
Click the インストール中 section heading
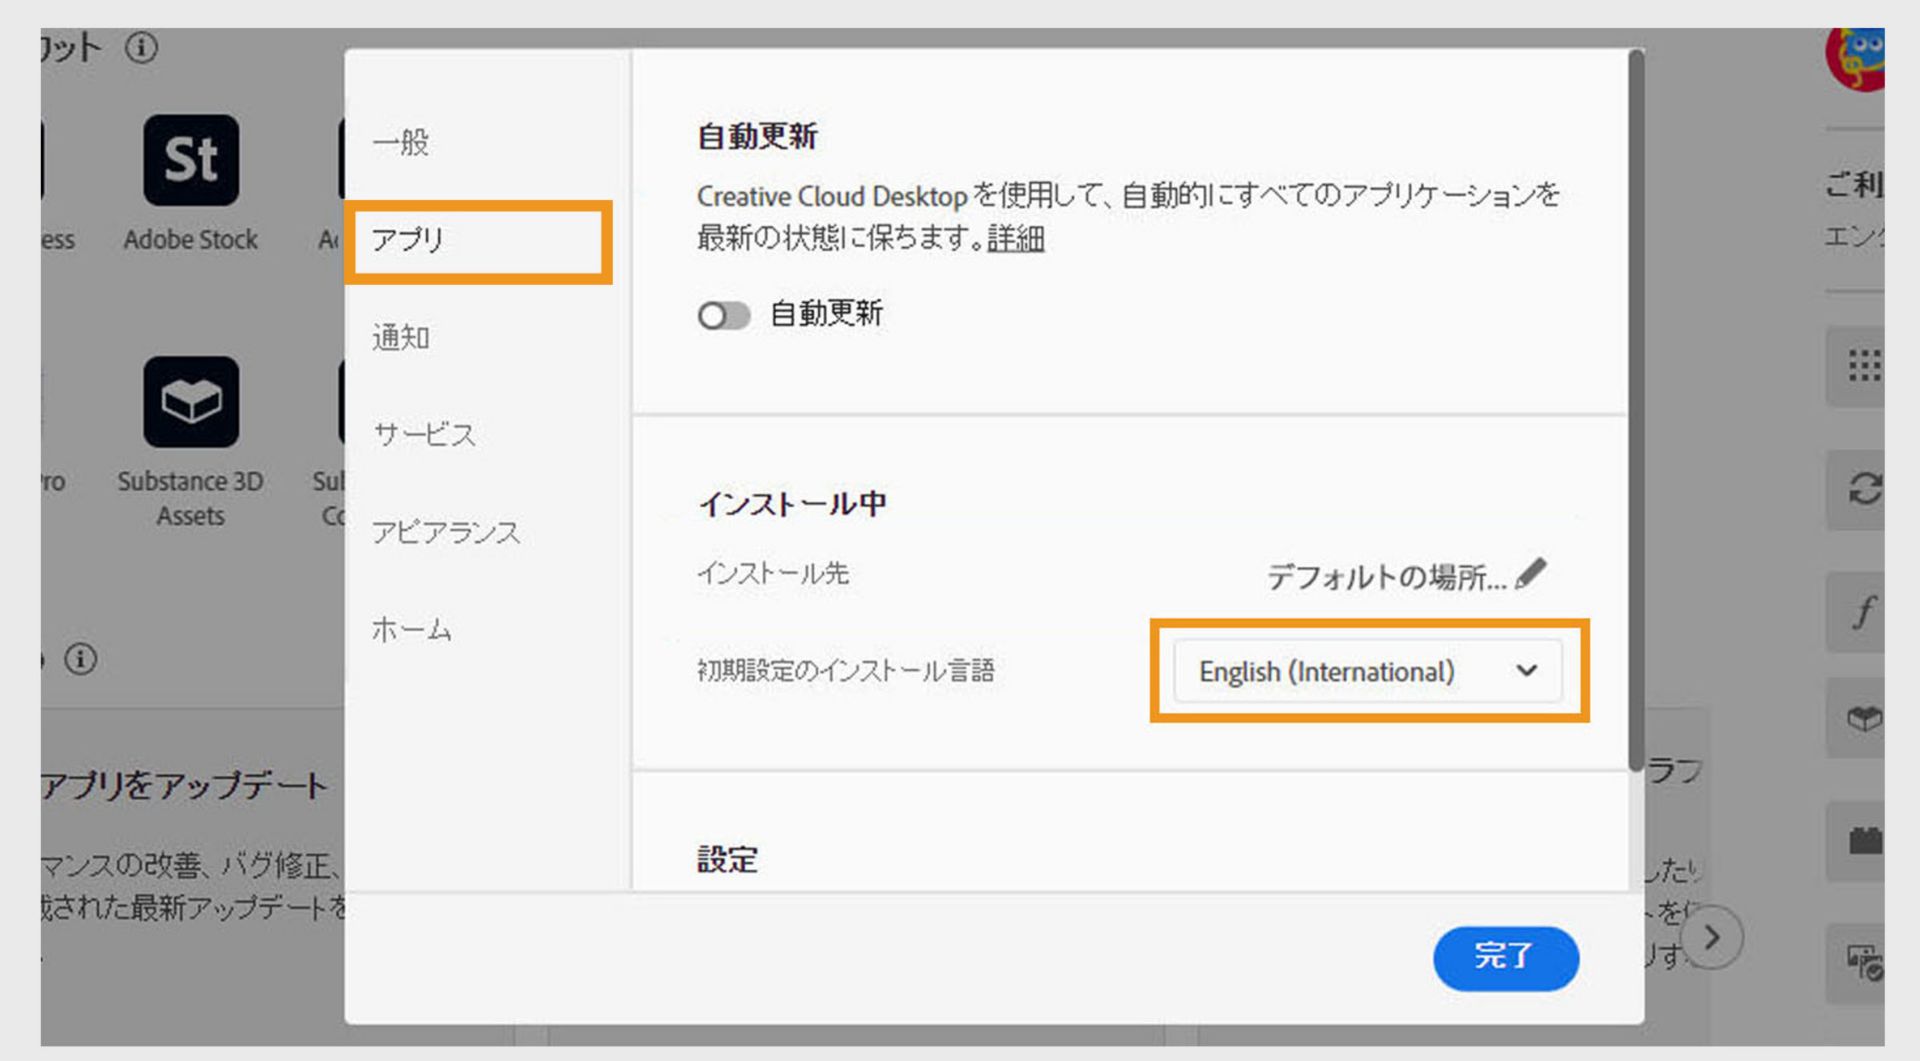[x=792, y=503]
